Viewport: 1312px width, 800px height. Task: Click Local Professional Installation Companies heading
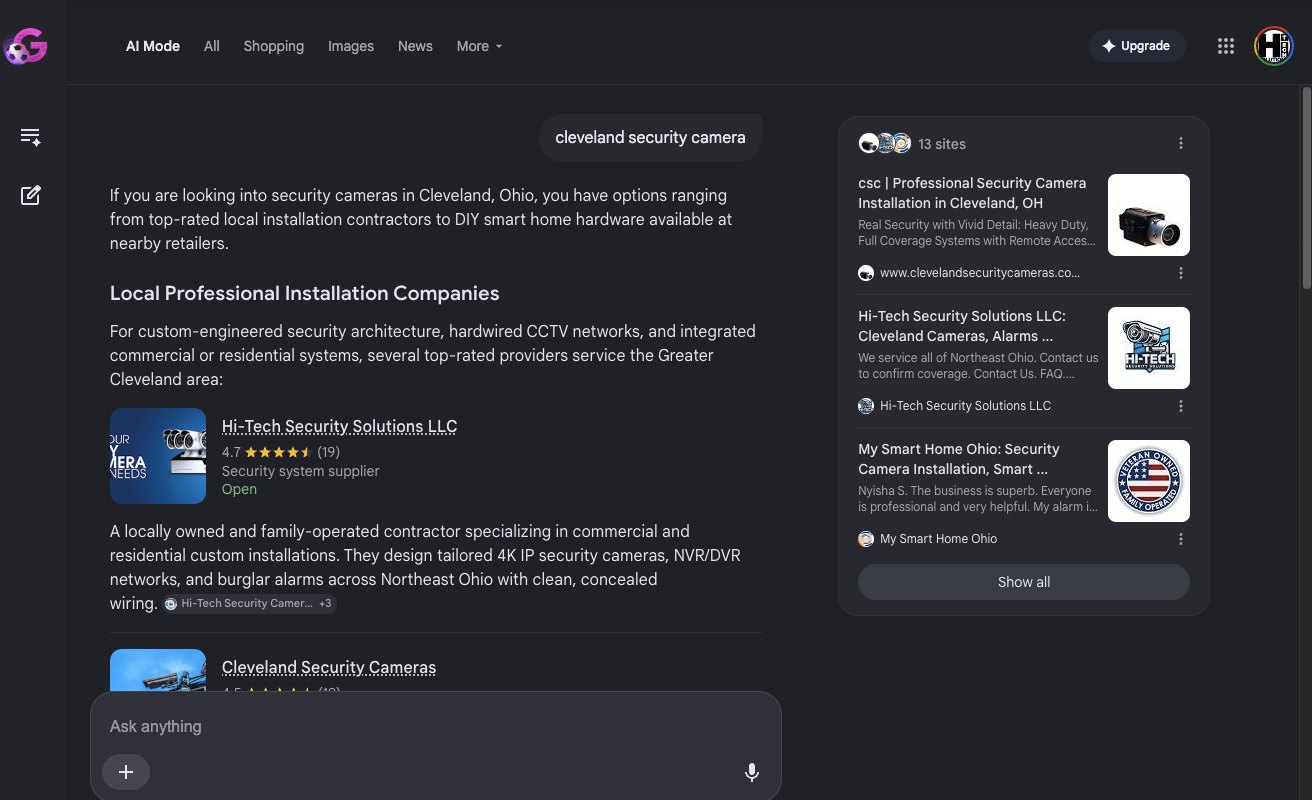click(x=305, y=294)
